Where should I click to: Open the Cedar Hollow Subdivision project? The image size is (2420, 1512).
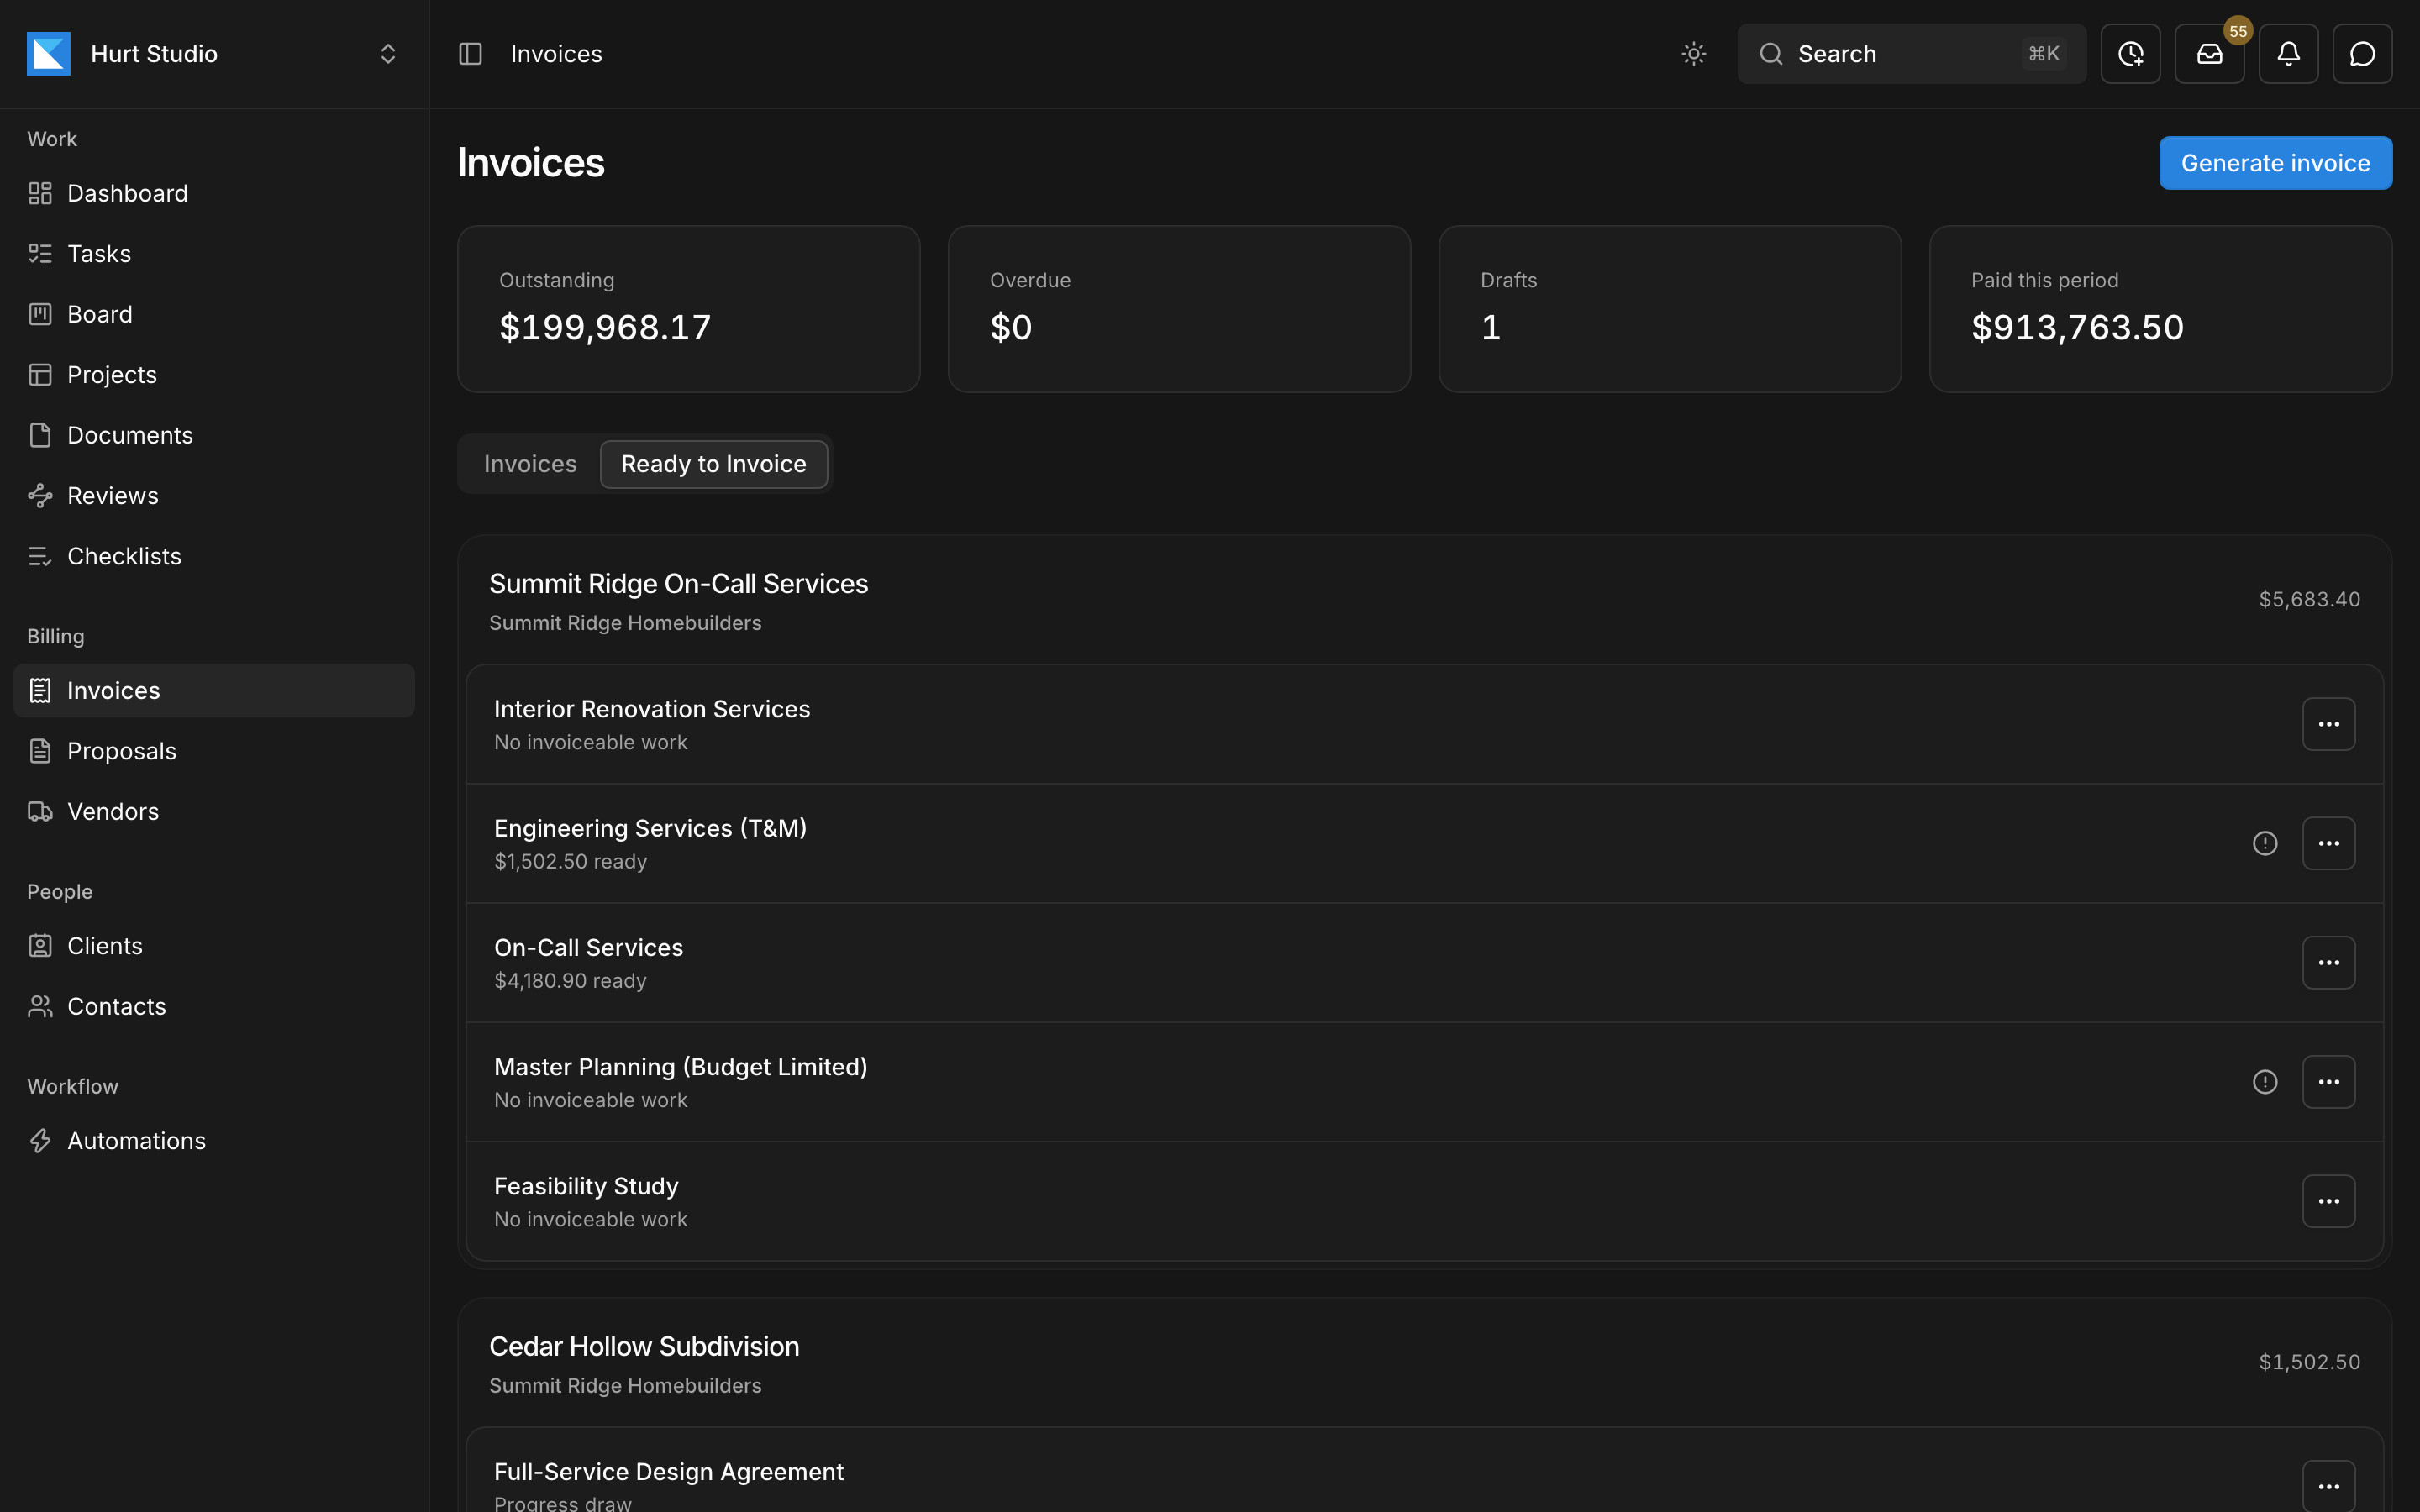[x=644, y=1347]
